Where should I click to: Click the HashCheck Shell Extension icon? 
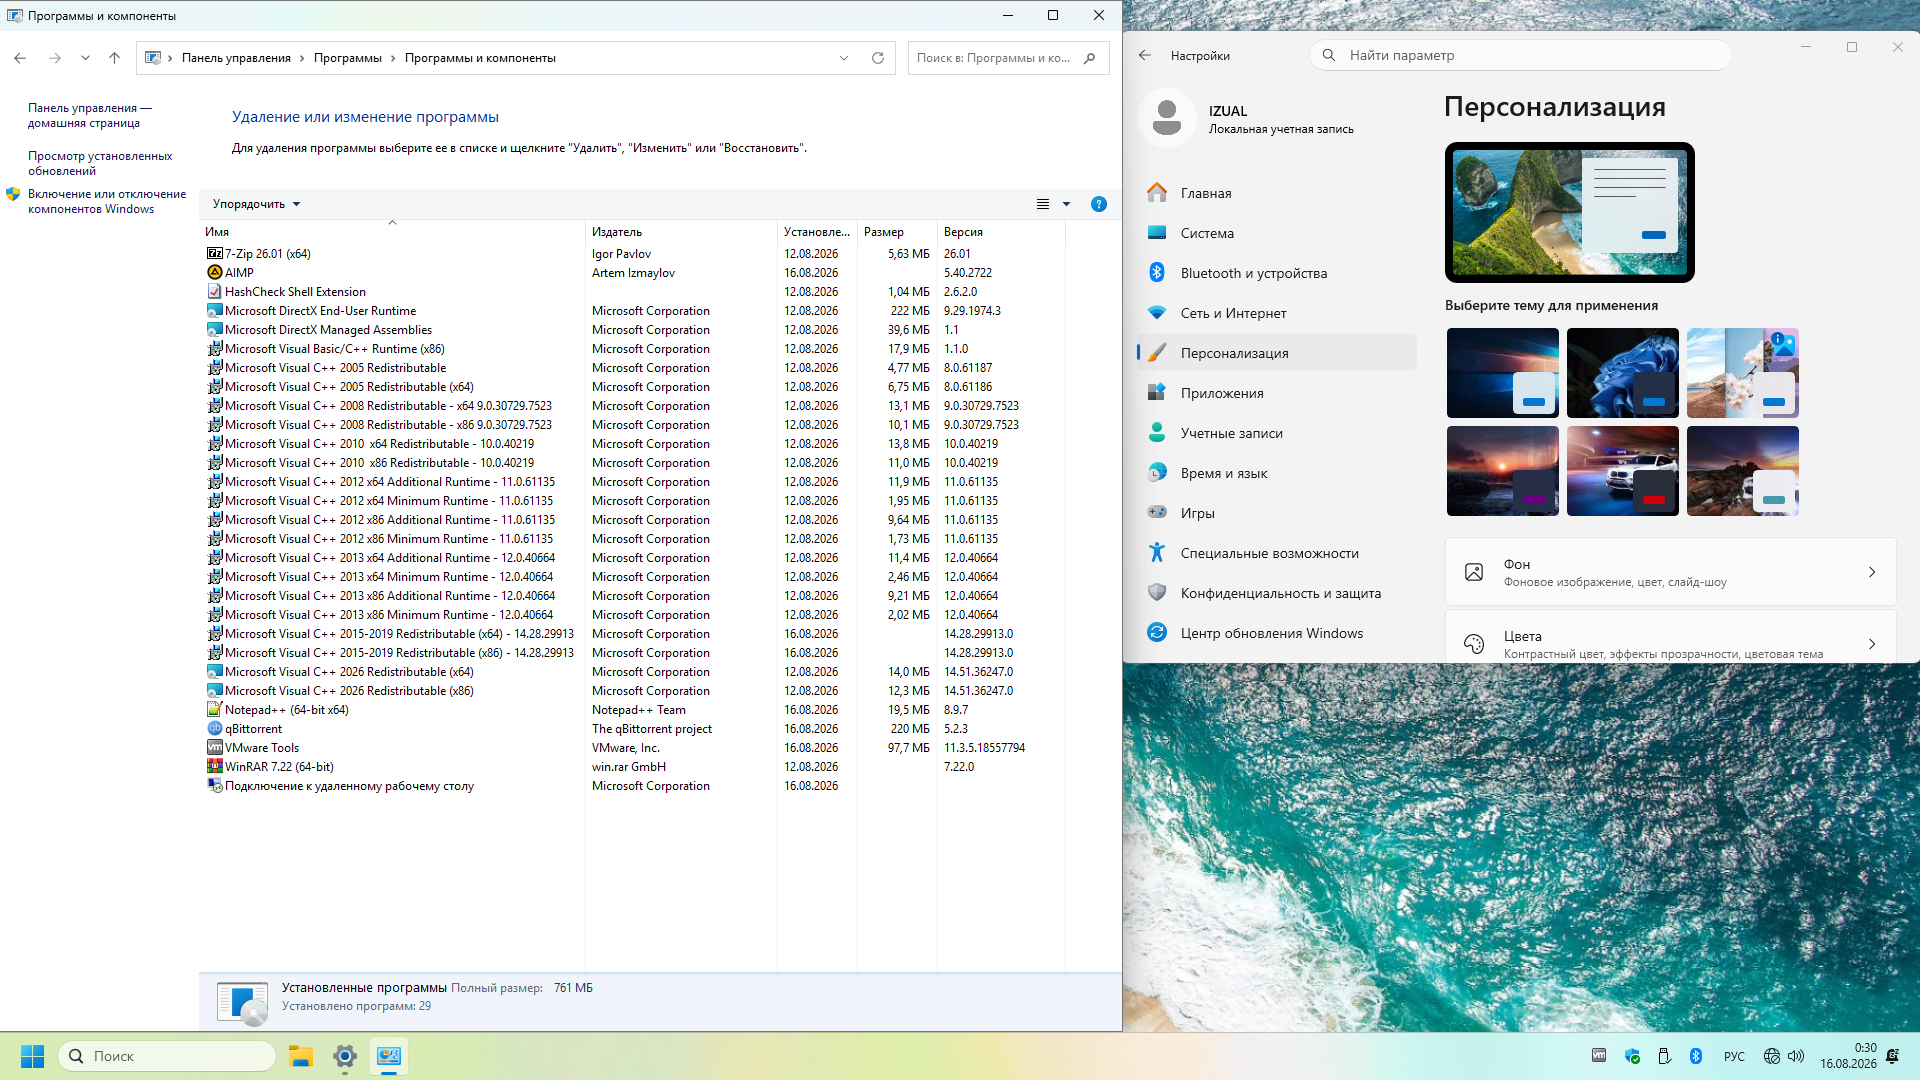click(214, 292)
